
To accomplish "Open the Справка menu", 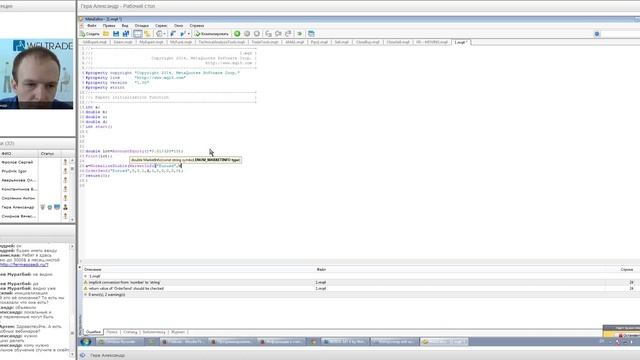I will coord(197,26).
